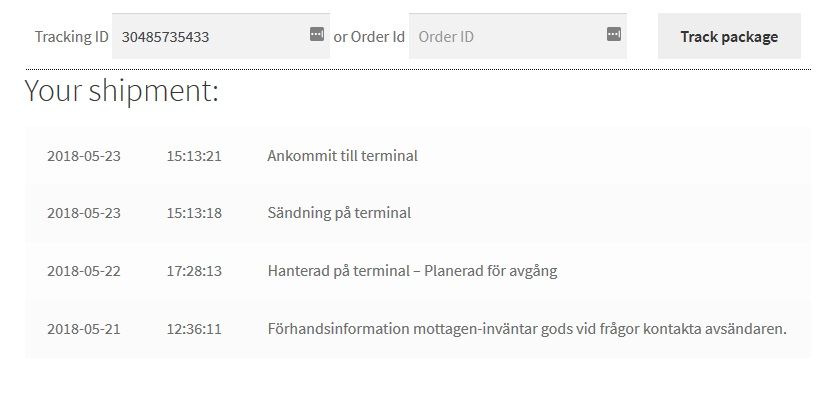Focus the Tracking ID input field
Image resolution: width=818 pixels, height=397 pixels.
(x=221, y=36)
